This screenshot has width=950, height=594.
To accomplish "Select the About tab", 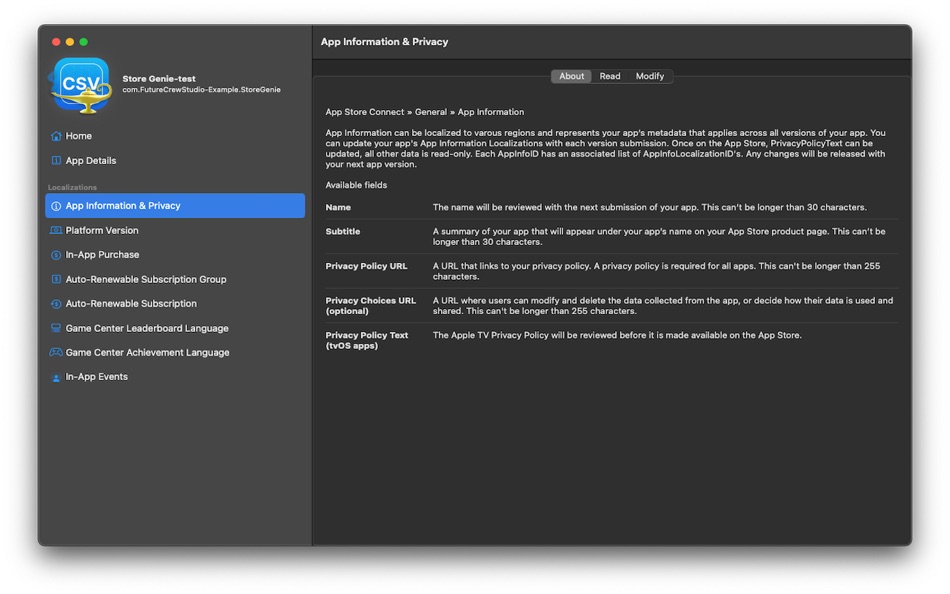I will [570, 75].
